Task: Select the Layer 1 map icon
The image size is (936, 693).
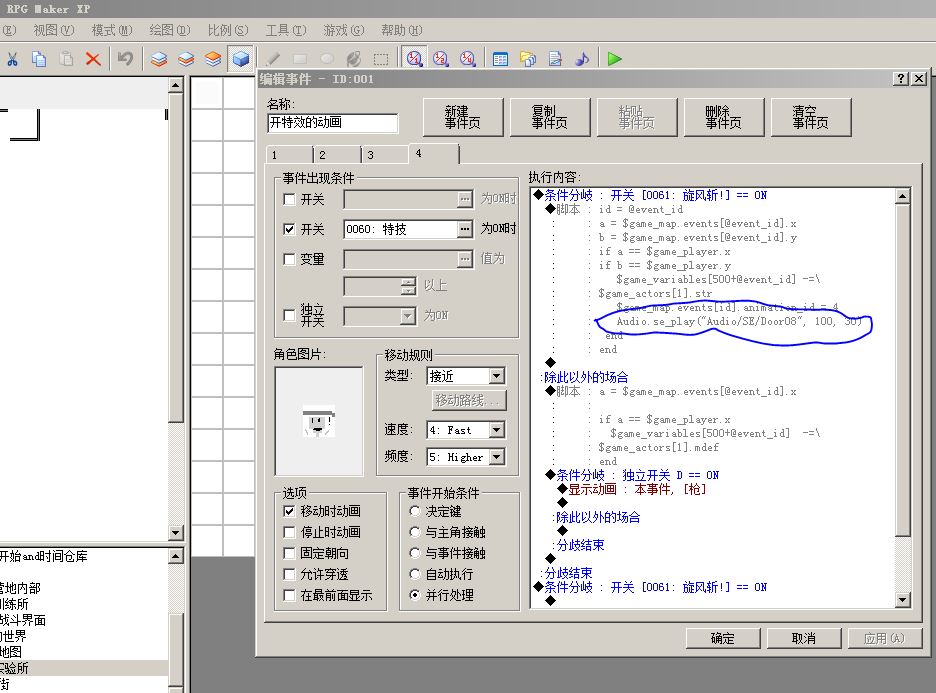Action: [159, 58]
